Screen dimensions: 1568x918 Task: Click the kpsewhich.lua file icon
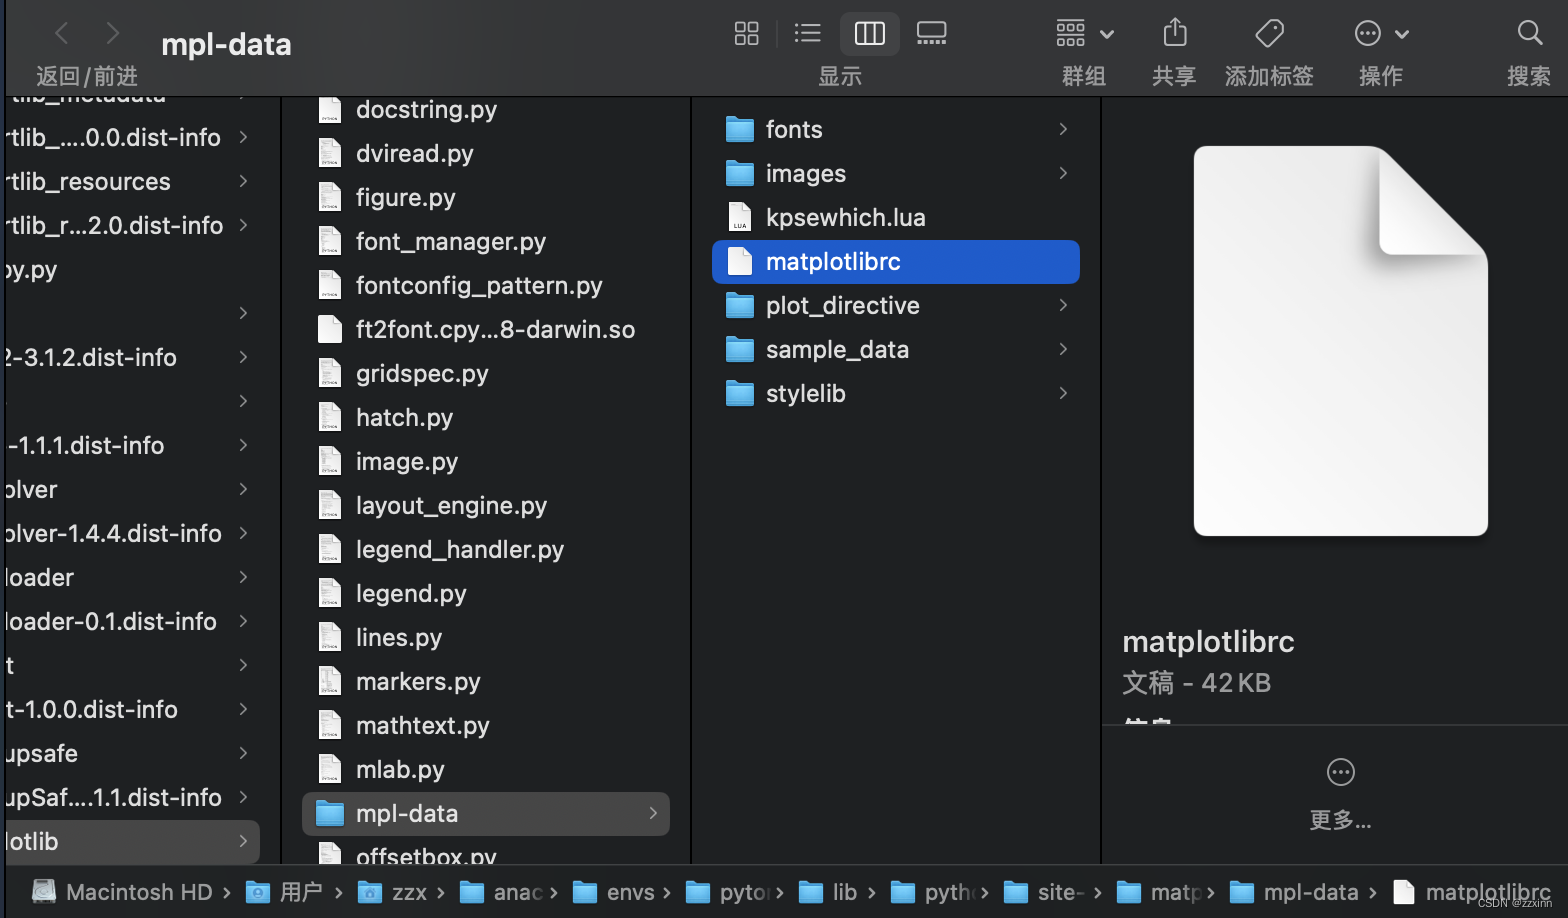pos(739,217)
